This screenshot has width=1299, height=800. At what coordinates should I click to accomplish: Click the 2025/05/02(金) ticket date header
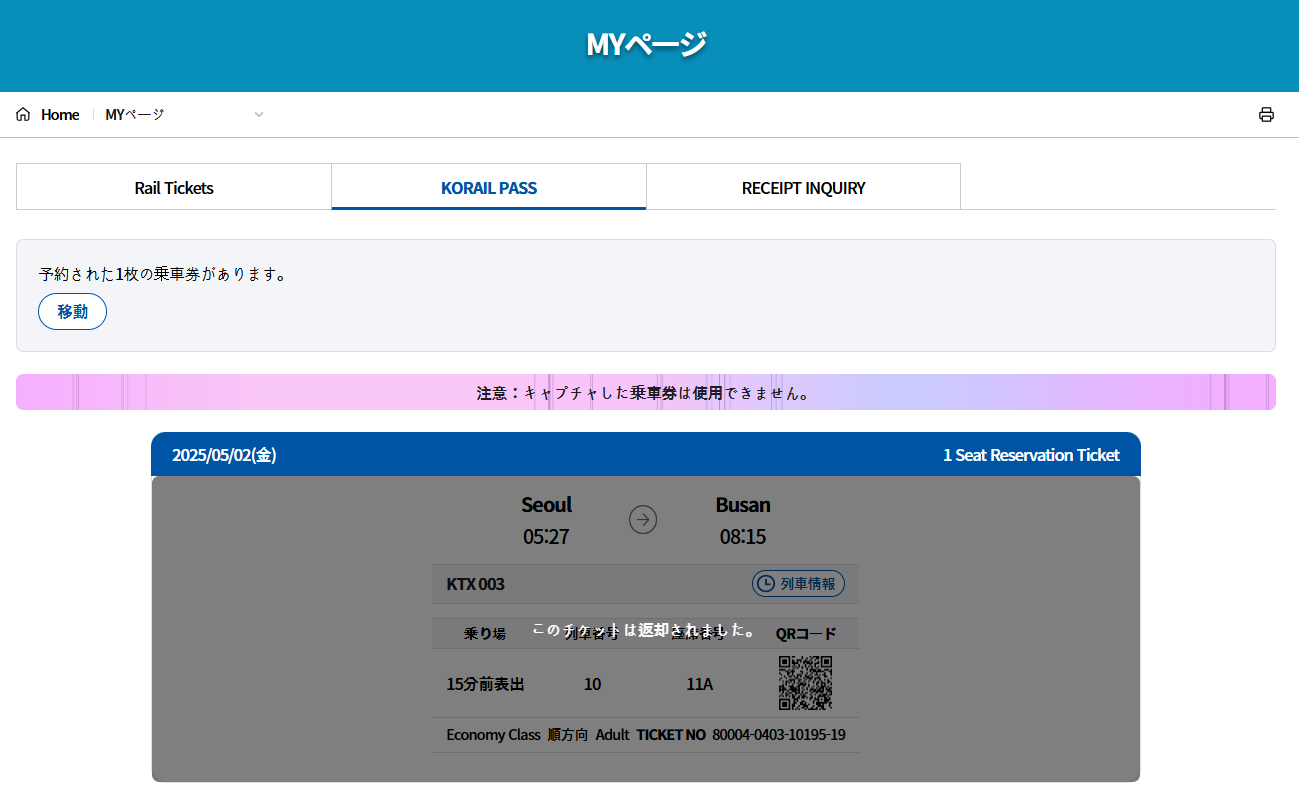224,455
